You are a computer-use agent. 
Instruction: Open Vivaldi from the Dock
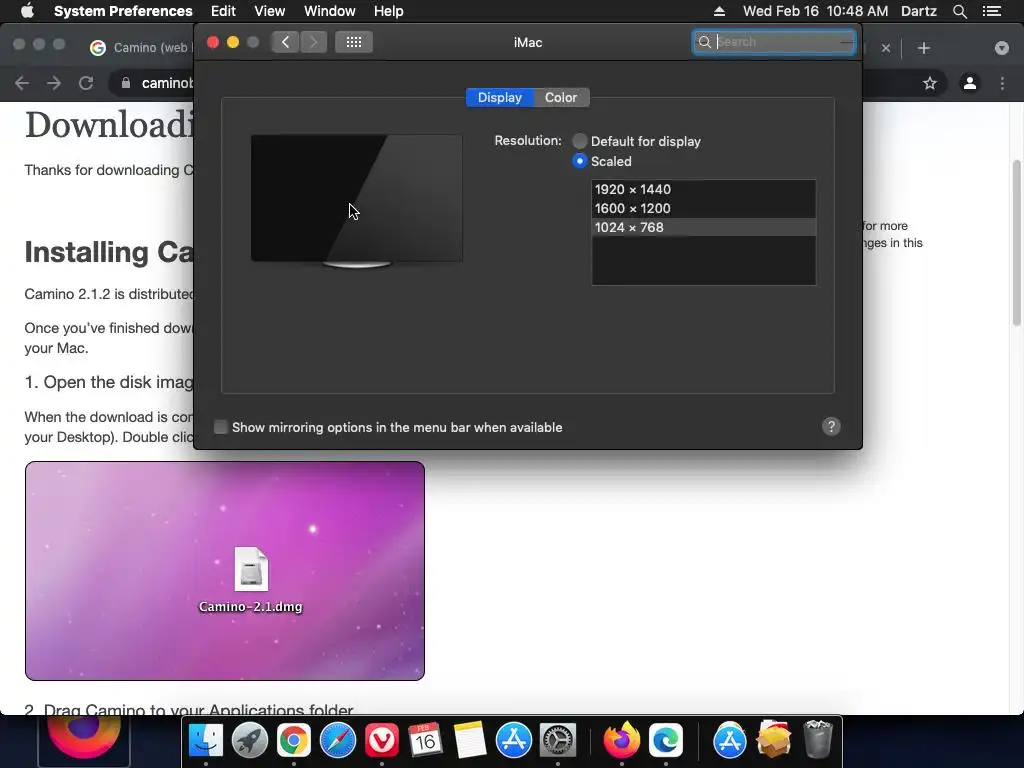(382, 741)
